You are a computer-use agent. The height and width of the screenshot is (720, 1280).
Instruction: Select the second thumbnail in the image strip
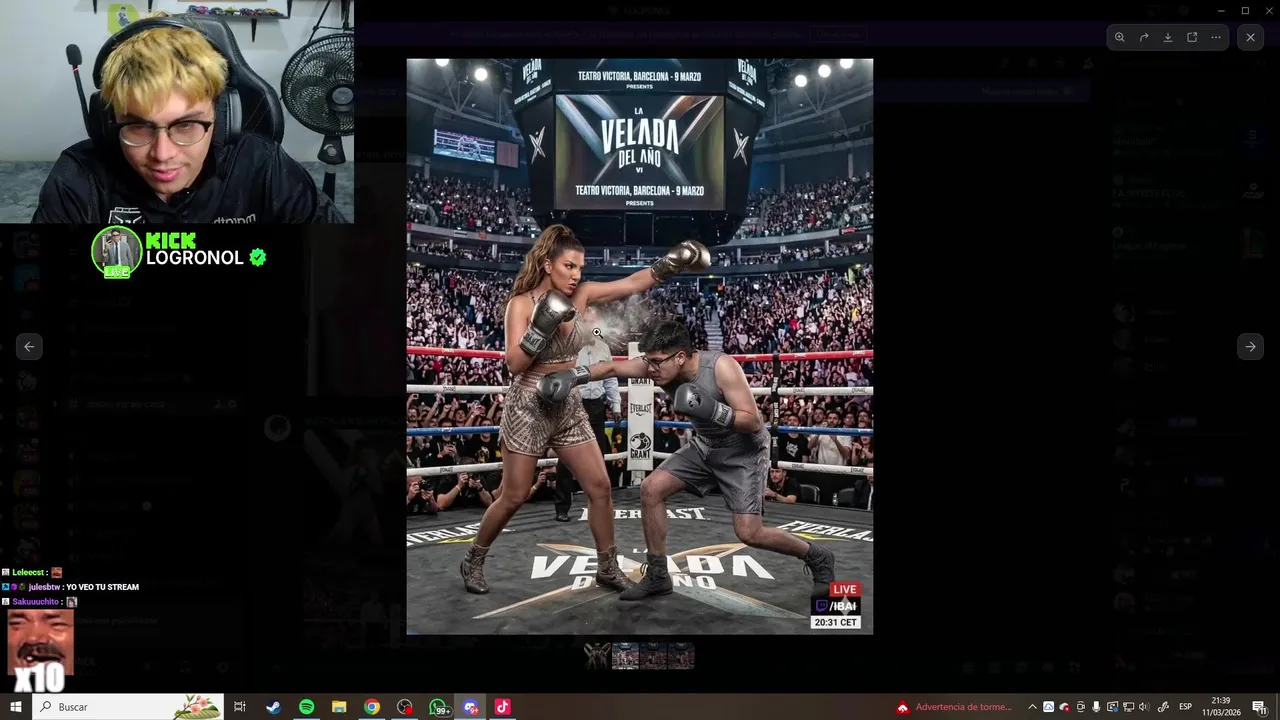[625, 656]
